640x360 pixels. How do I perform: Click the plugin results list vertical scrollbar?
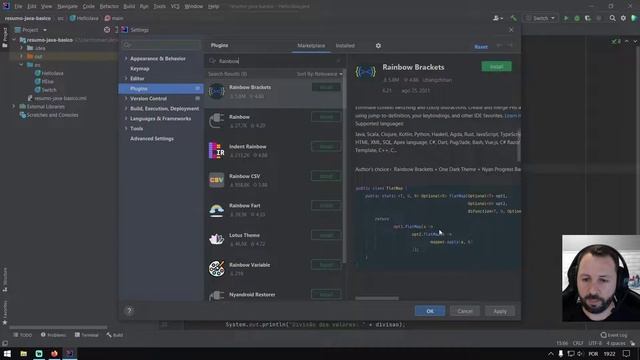click(344, 165)
